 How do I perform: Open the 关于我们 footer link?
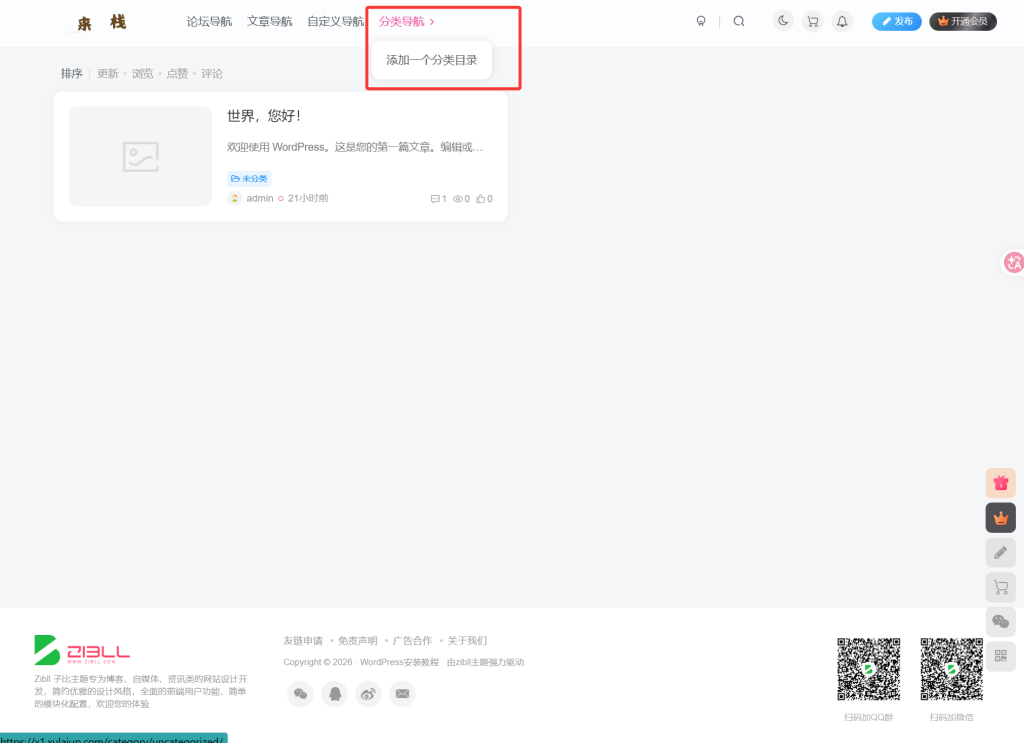tap(467, 640)
